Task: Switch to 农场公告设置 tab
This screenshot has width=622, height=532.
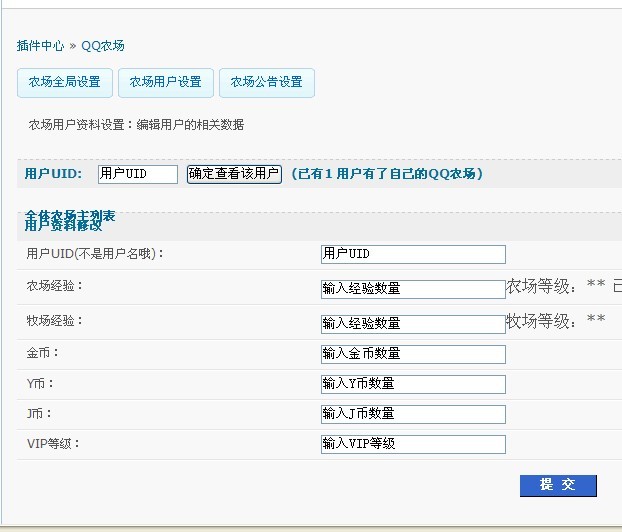Action: pyautogui.click(x=267, y=83)
